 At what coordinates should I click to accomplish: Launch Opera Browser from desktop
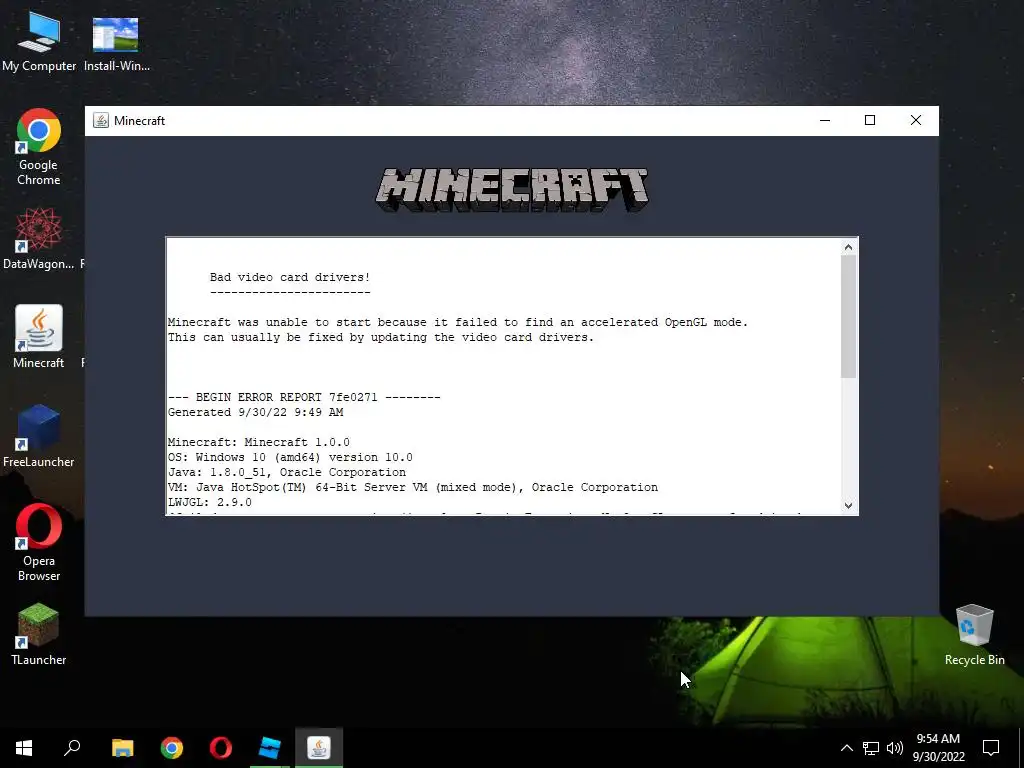click(39, 542)
